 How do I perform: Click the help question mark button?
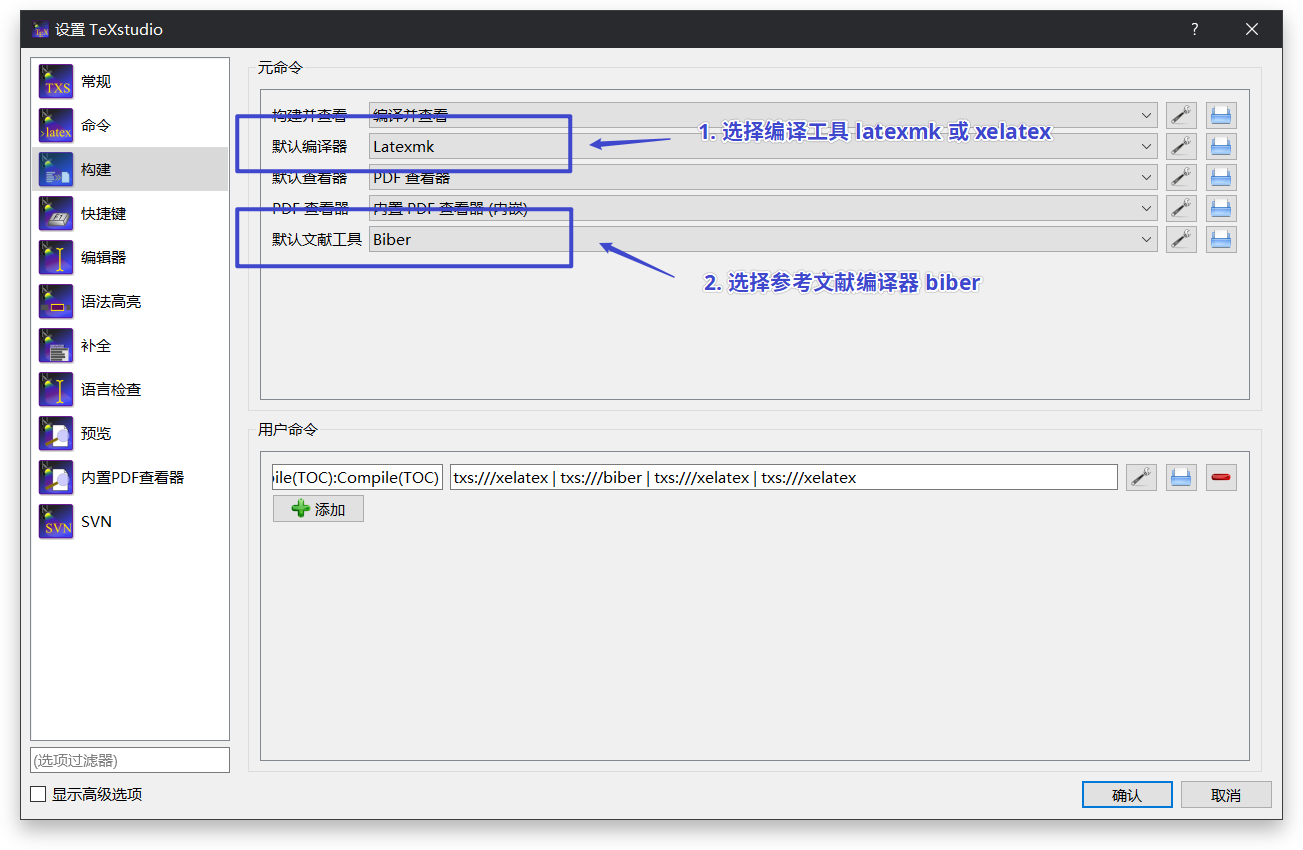(1194, 29)
